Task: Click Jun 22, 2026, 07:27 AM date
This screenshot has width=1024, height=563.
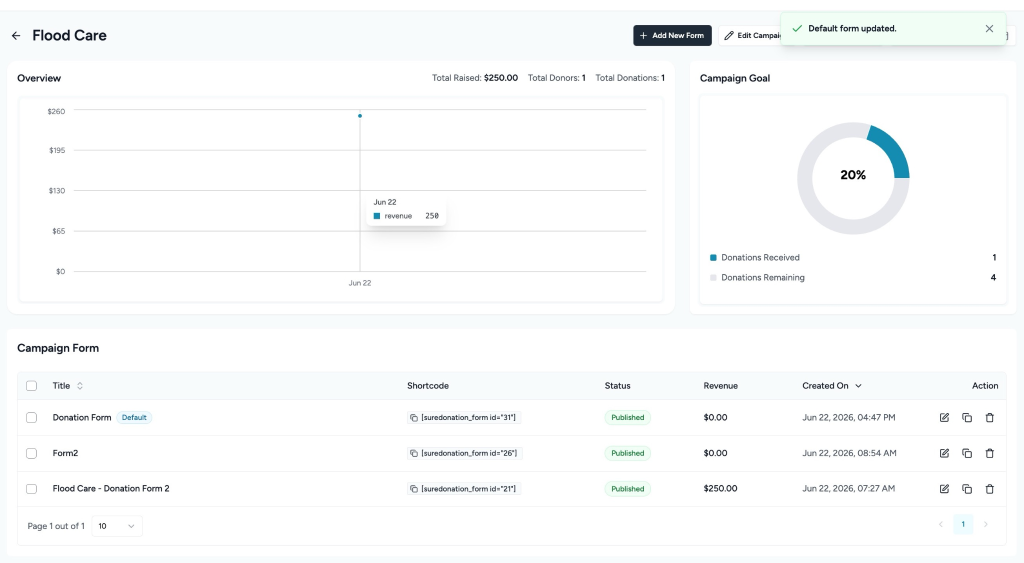Action: [848, 489]
